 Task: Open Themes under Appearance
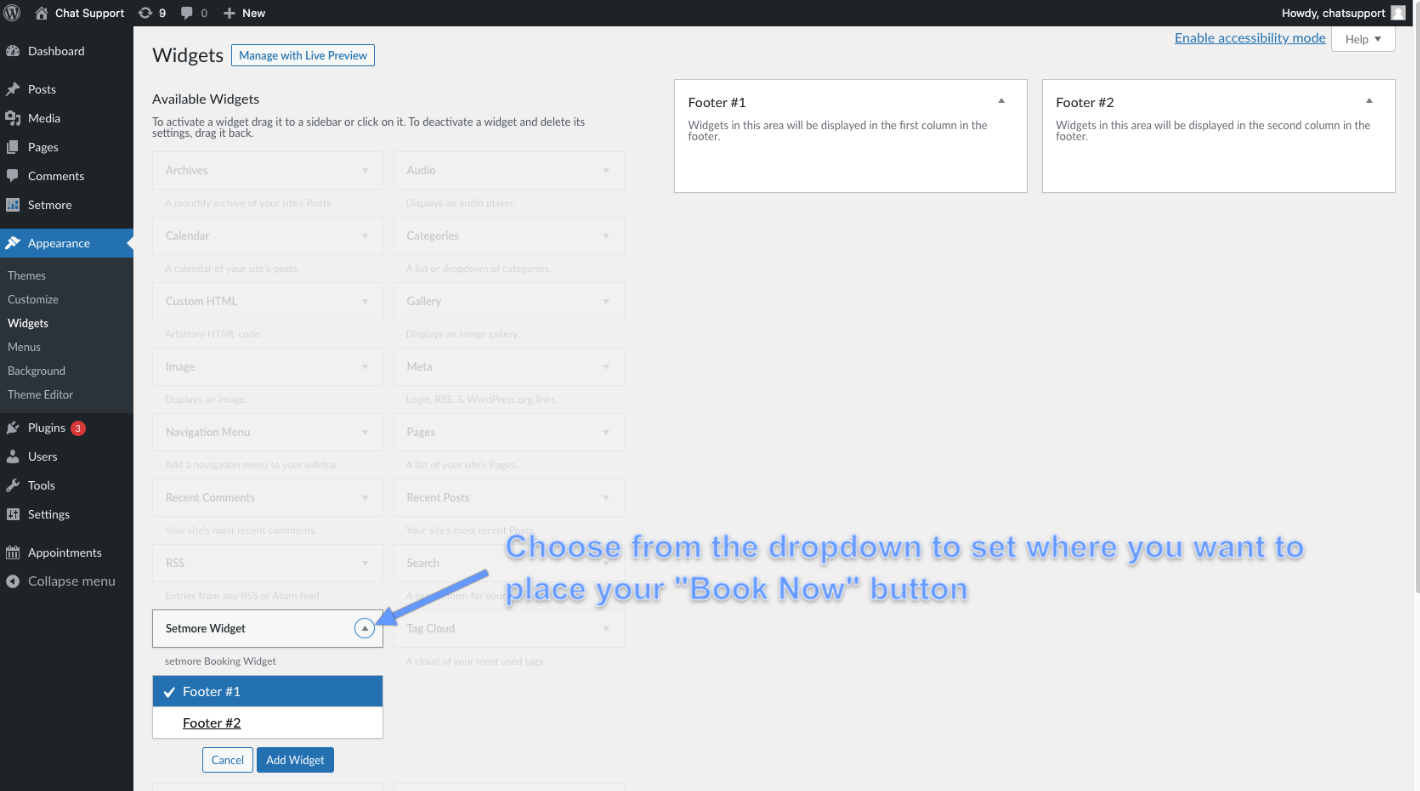pyautogui.click(x=27, y=276)
